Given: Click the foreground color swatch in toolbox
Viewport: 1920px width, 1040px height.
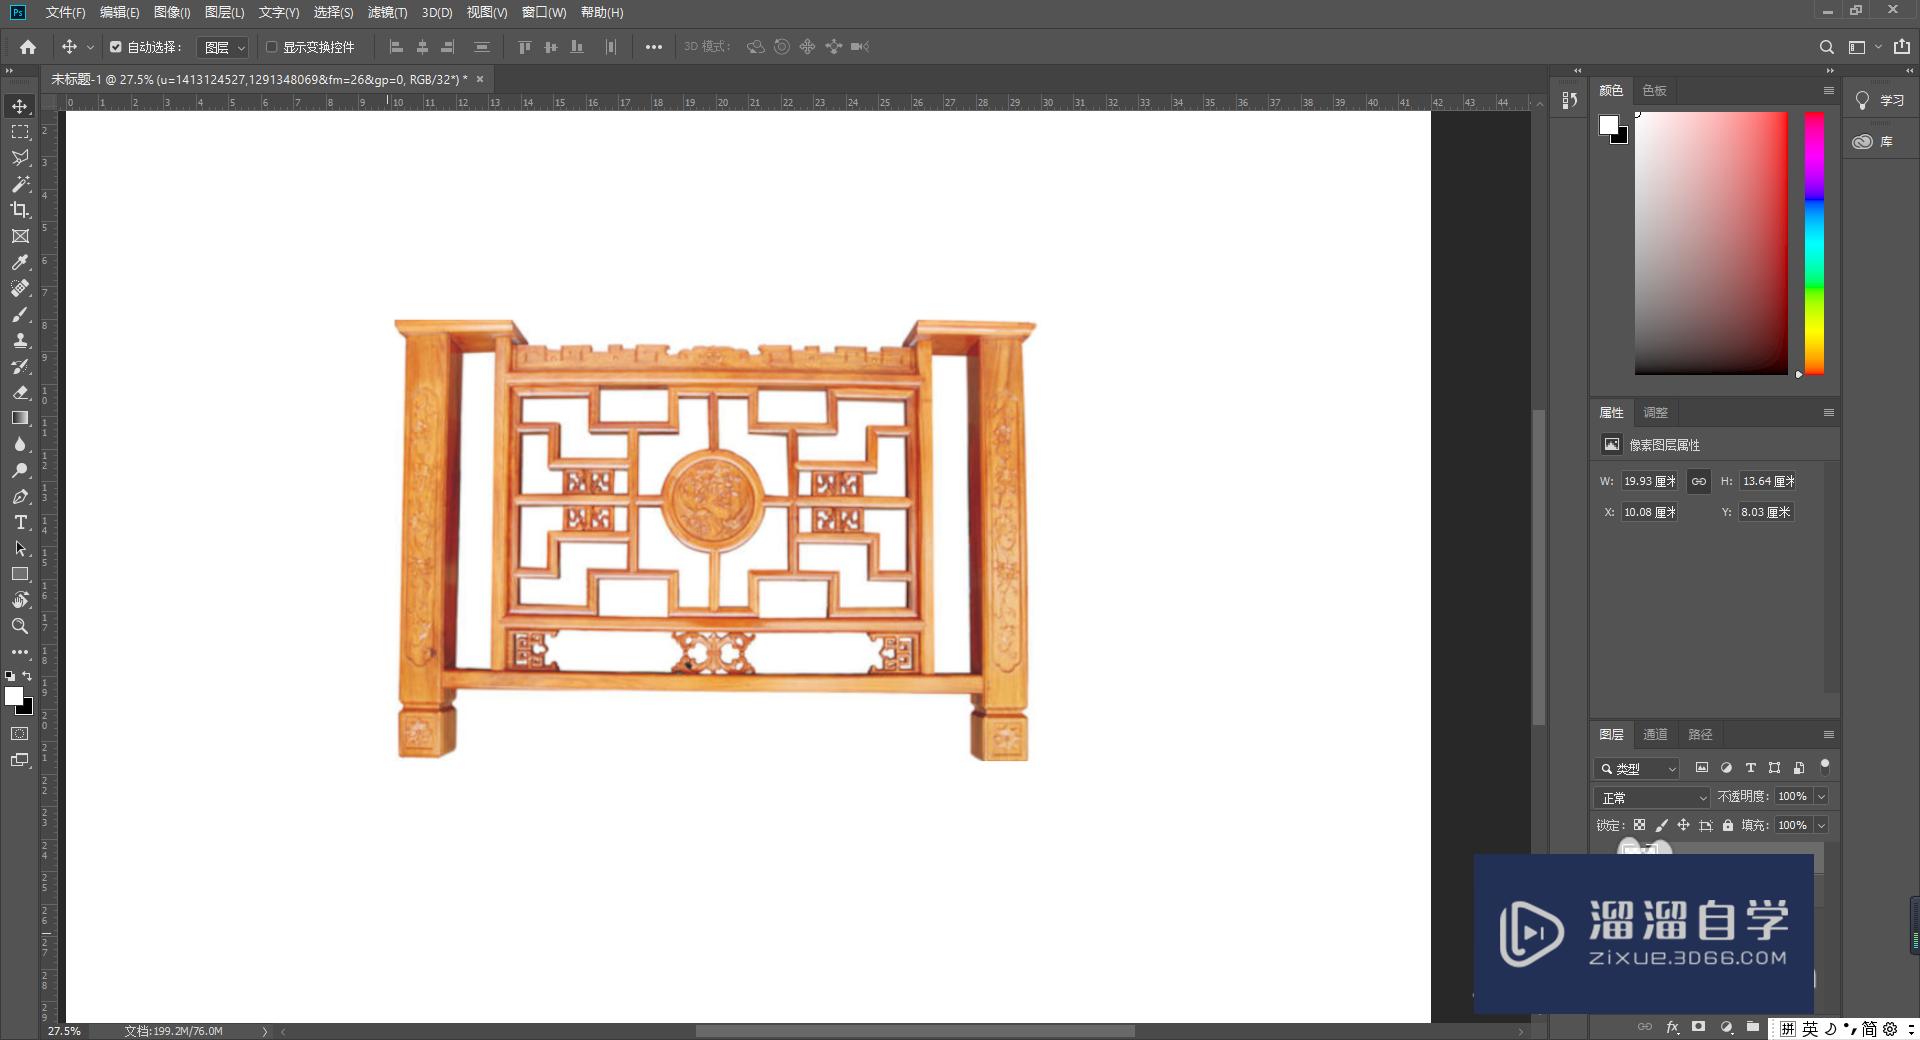Looking at the screenshot, I should point(13,696).
